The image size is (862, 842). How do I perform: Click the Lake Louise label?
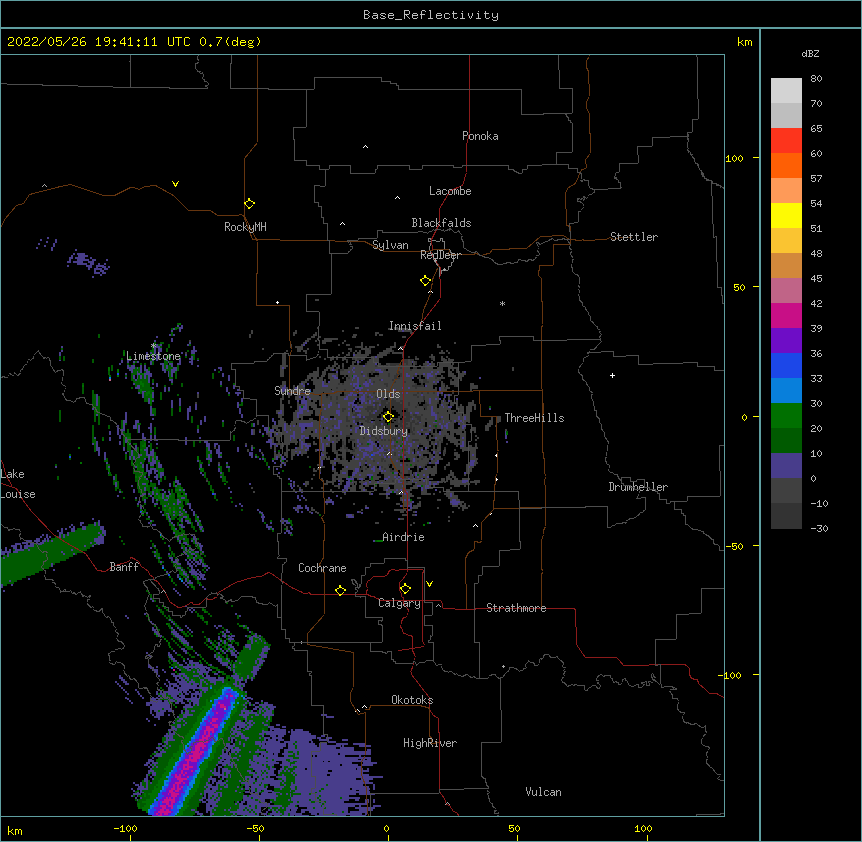(18, 484)
